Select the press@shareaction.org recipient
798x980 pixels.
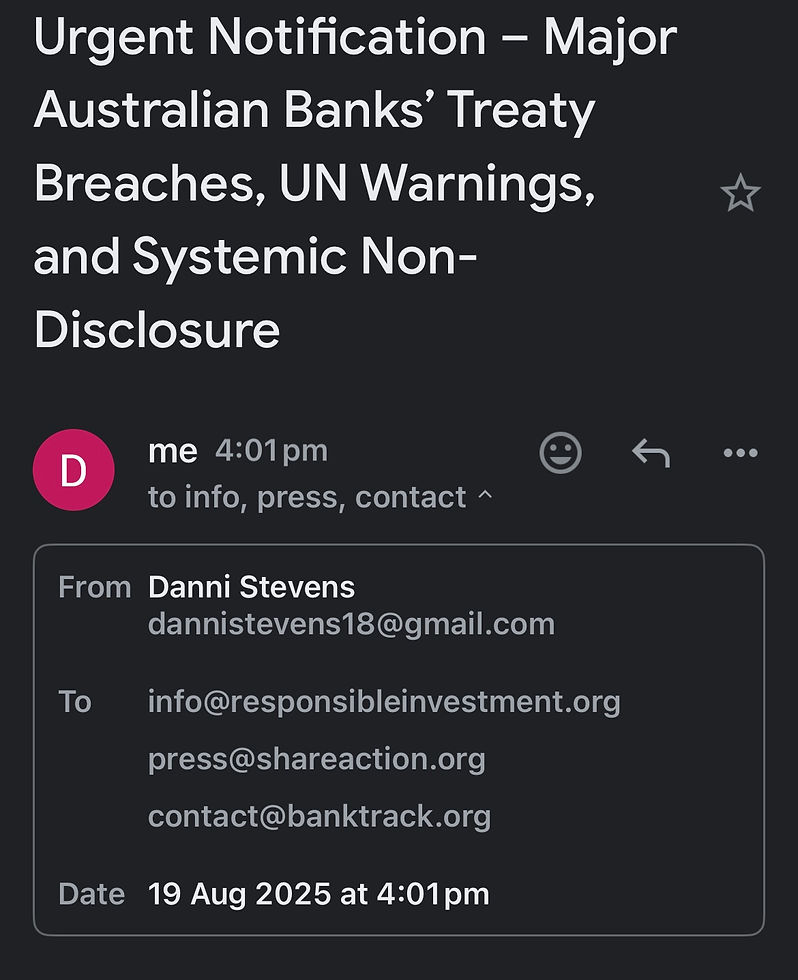316,759
